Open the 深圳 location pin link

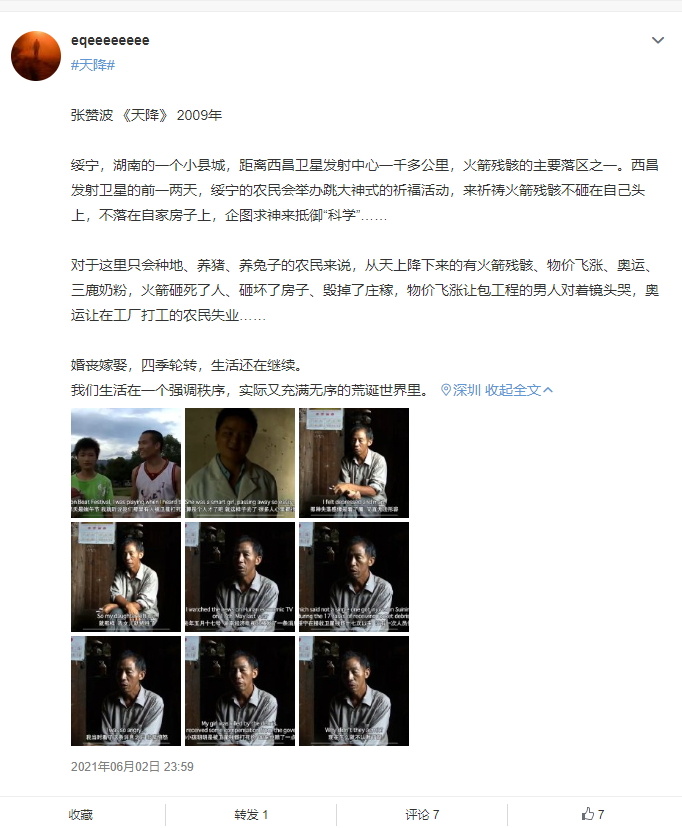pos(461,390)
